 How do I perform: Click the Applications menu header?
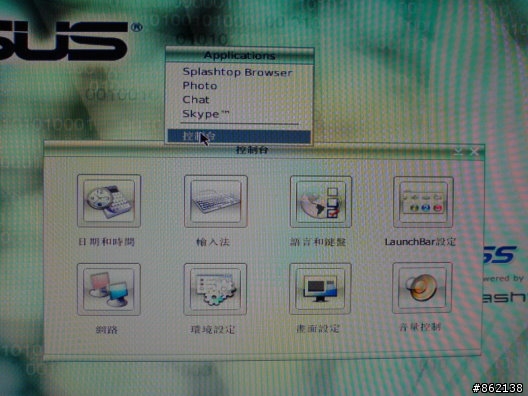click(239, 55)
